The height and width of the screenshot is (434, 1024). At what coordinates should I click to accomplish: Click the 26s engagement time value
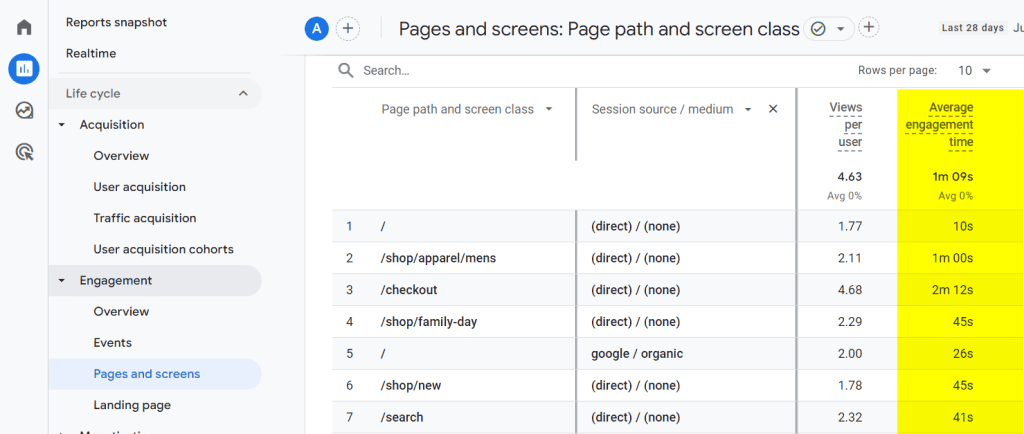(963, 354)
